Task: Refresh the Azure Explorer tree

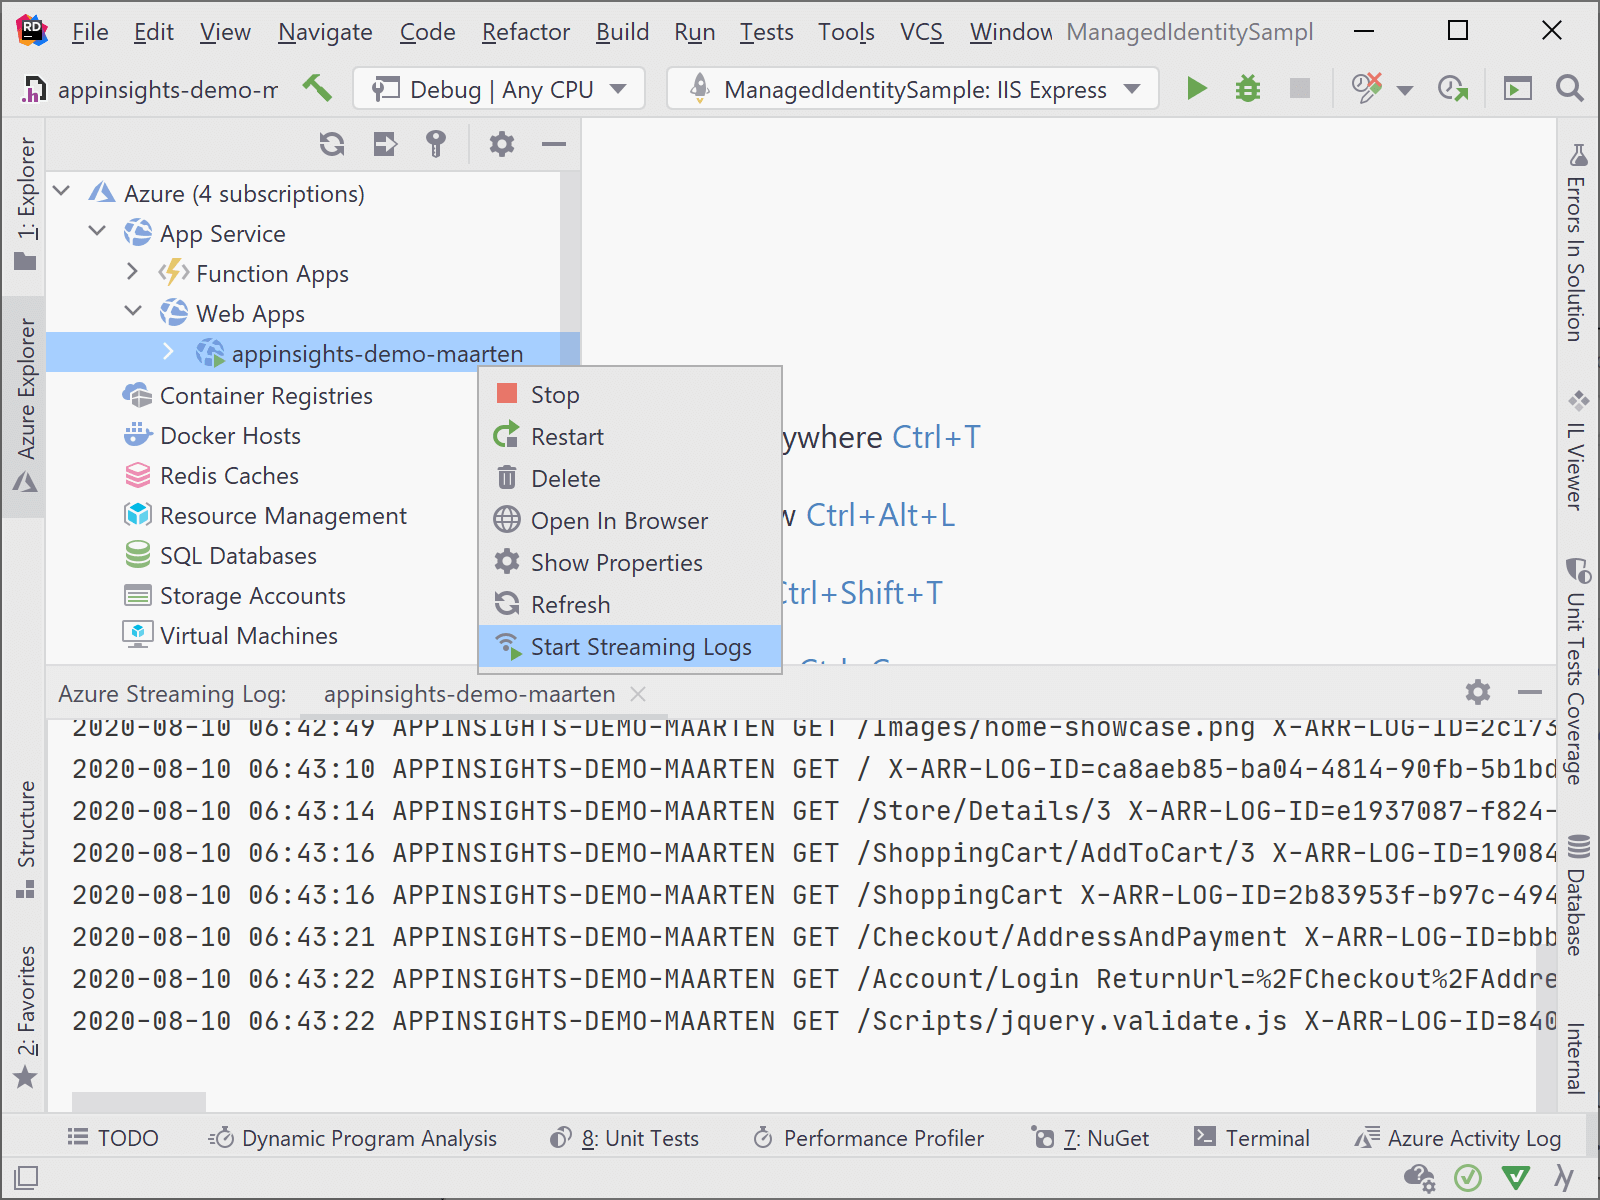Action: tap(332, 144)
